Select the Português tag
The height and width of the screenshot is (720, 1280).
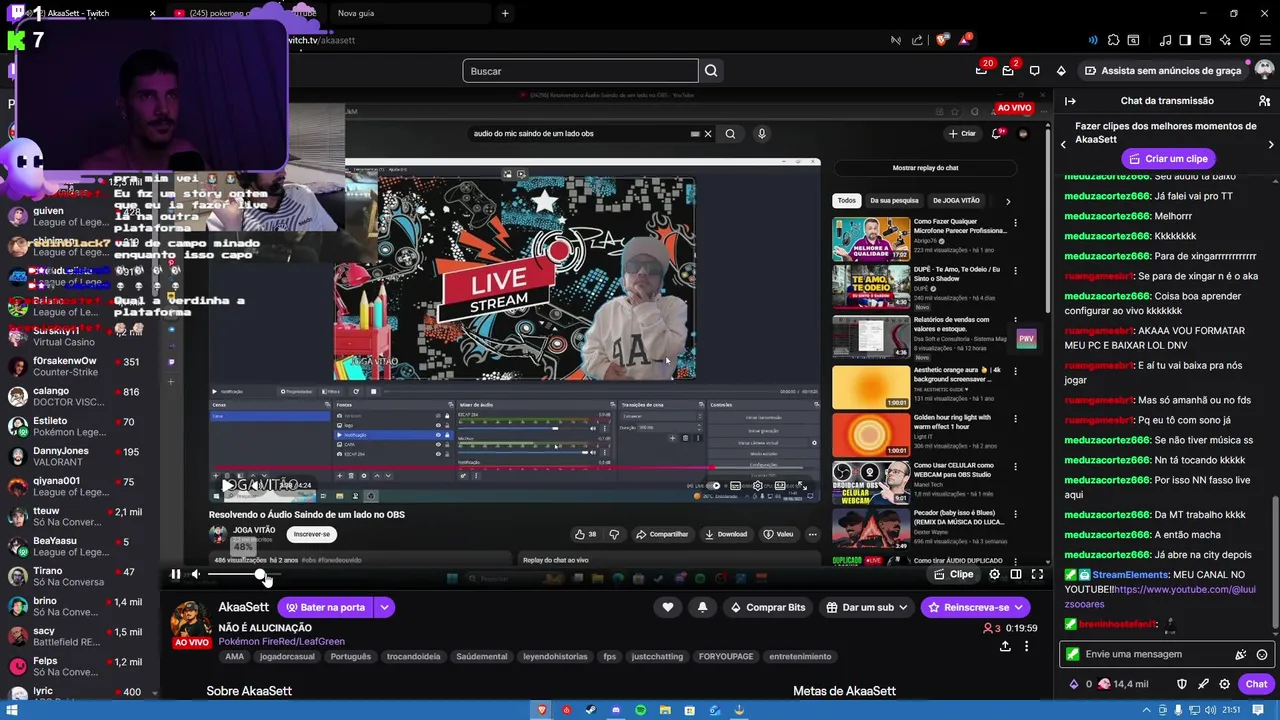[350, 657]
